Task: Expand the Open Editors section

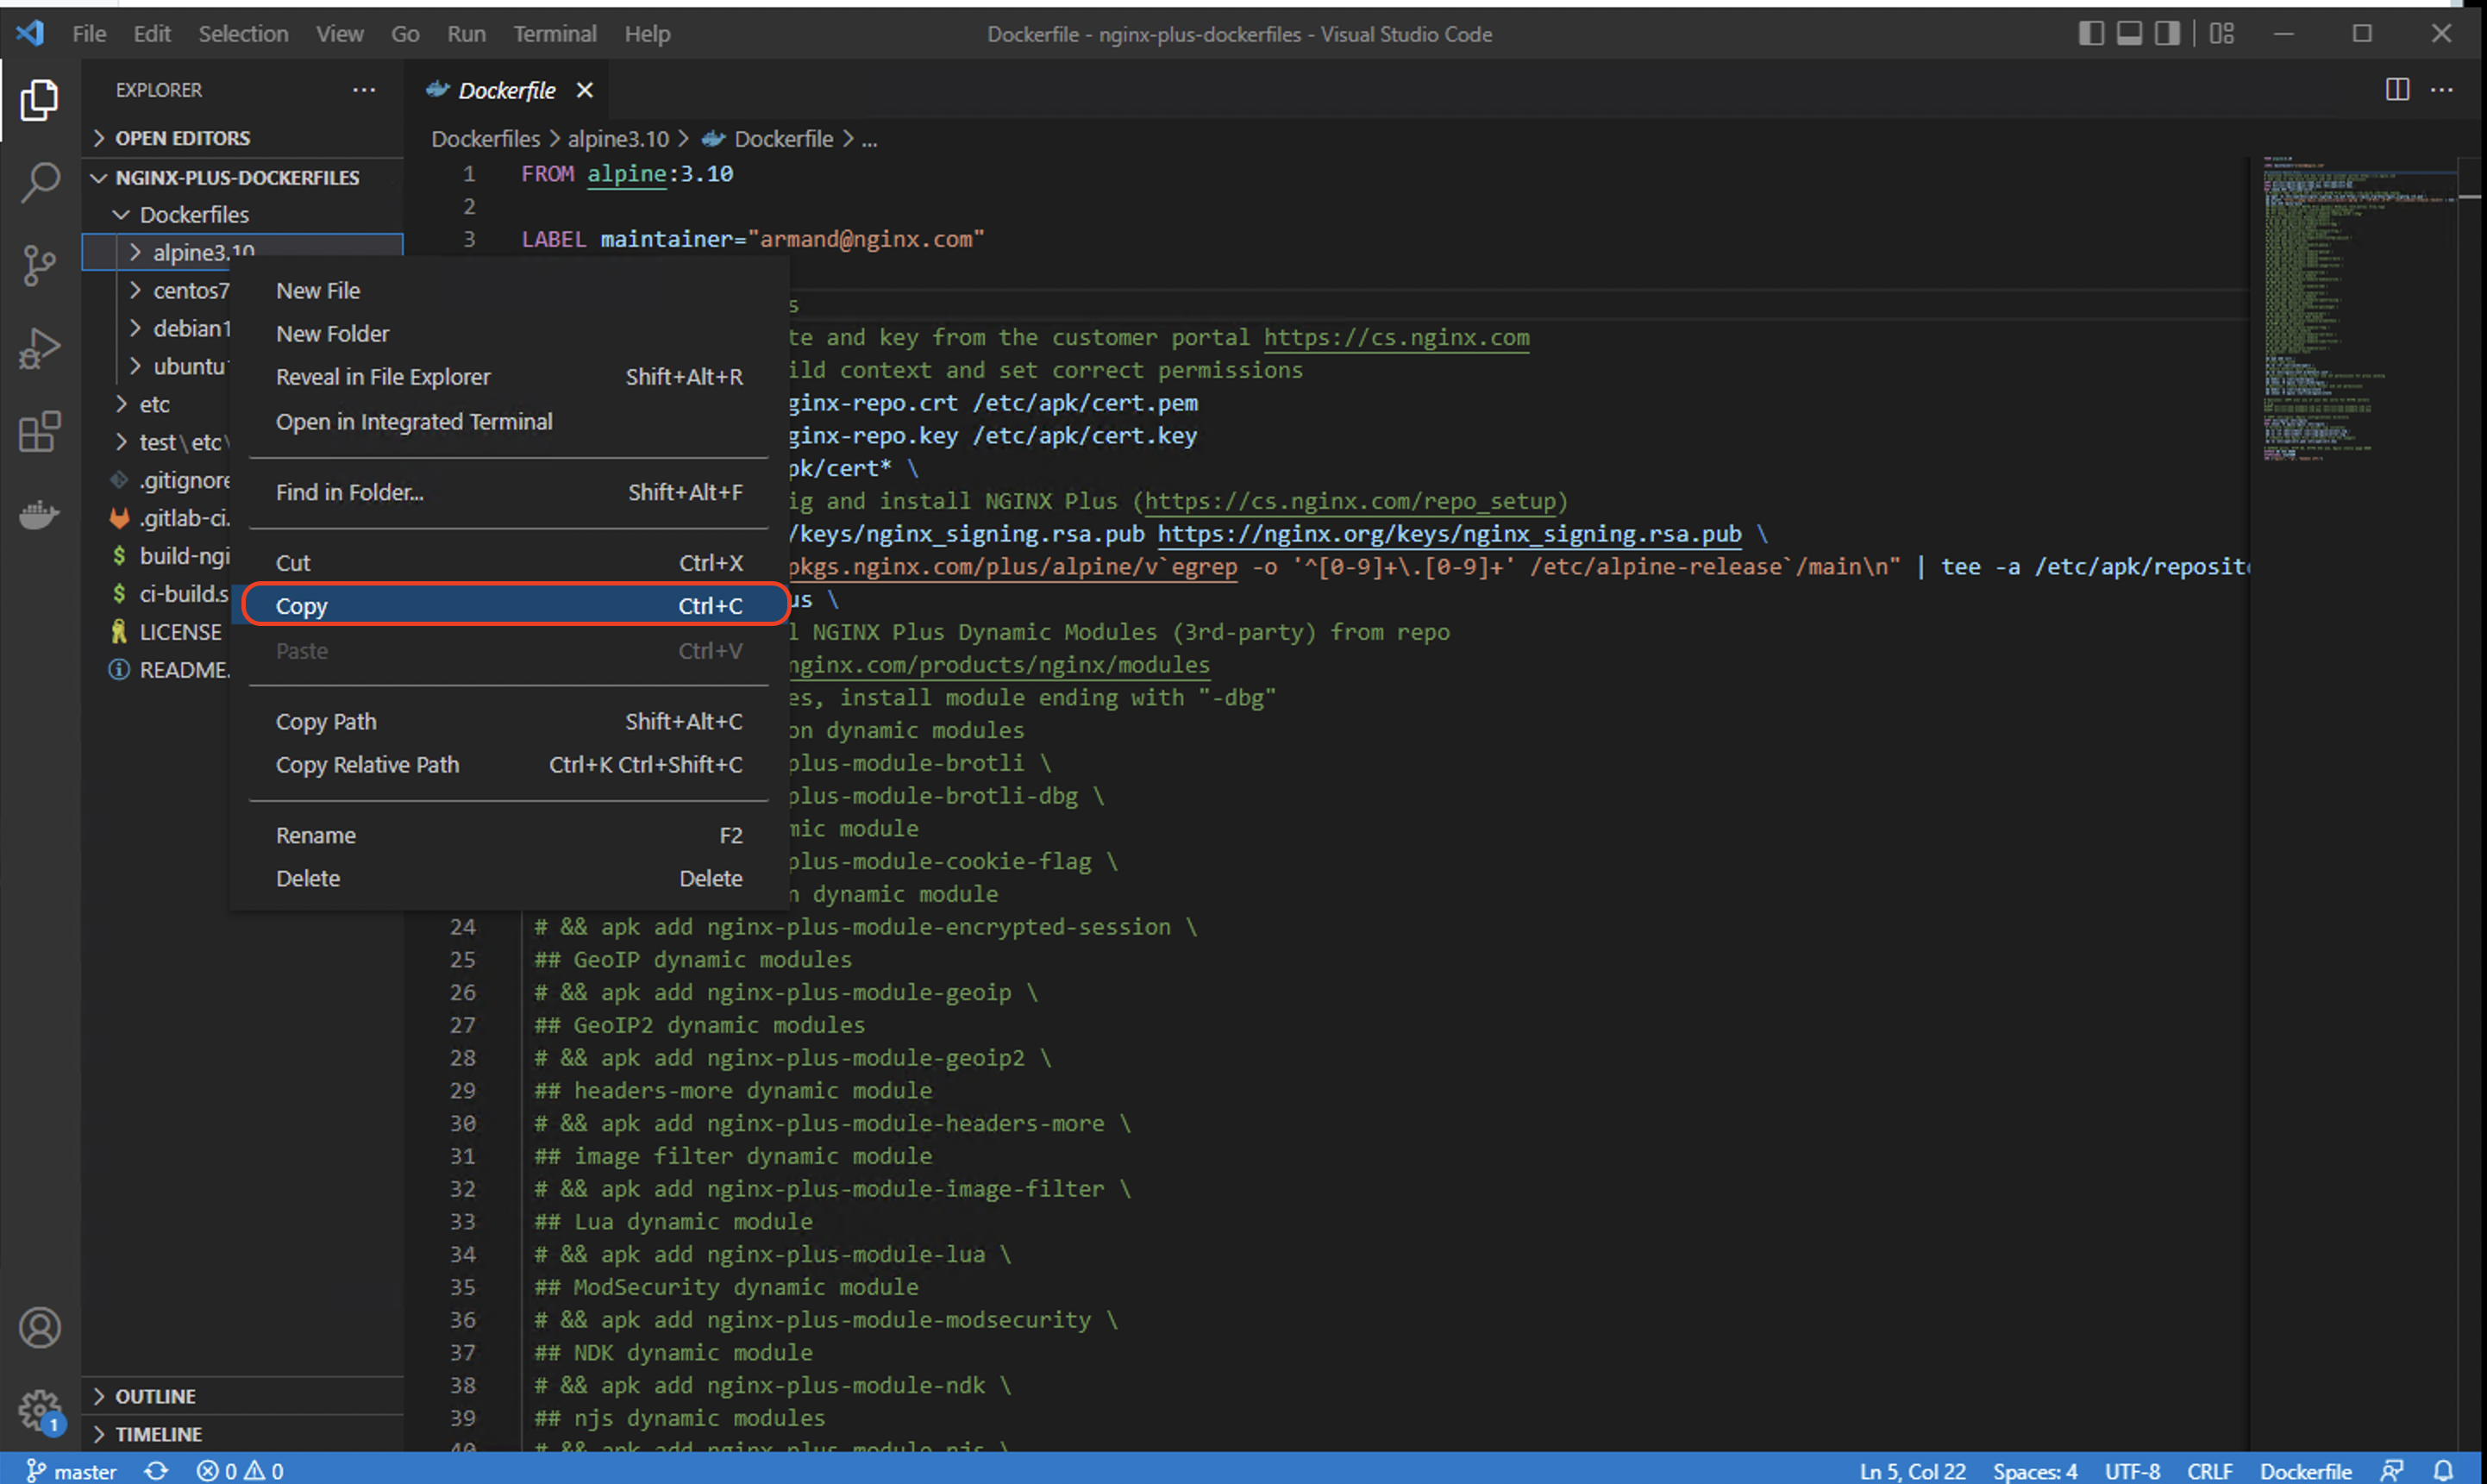Action: [x=242, y=138]
